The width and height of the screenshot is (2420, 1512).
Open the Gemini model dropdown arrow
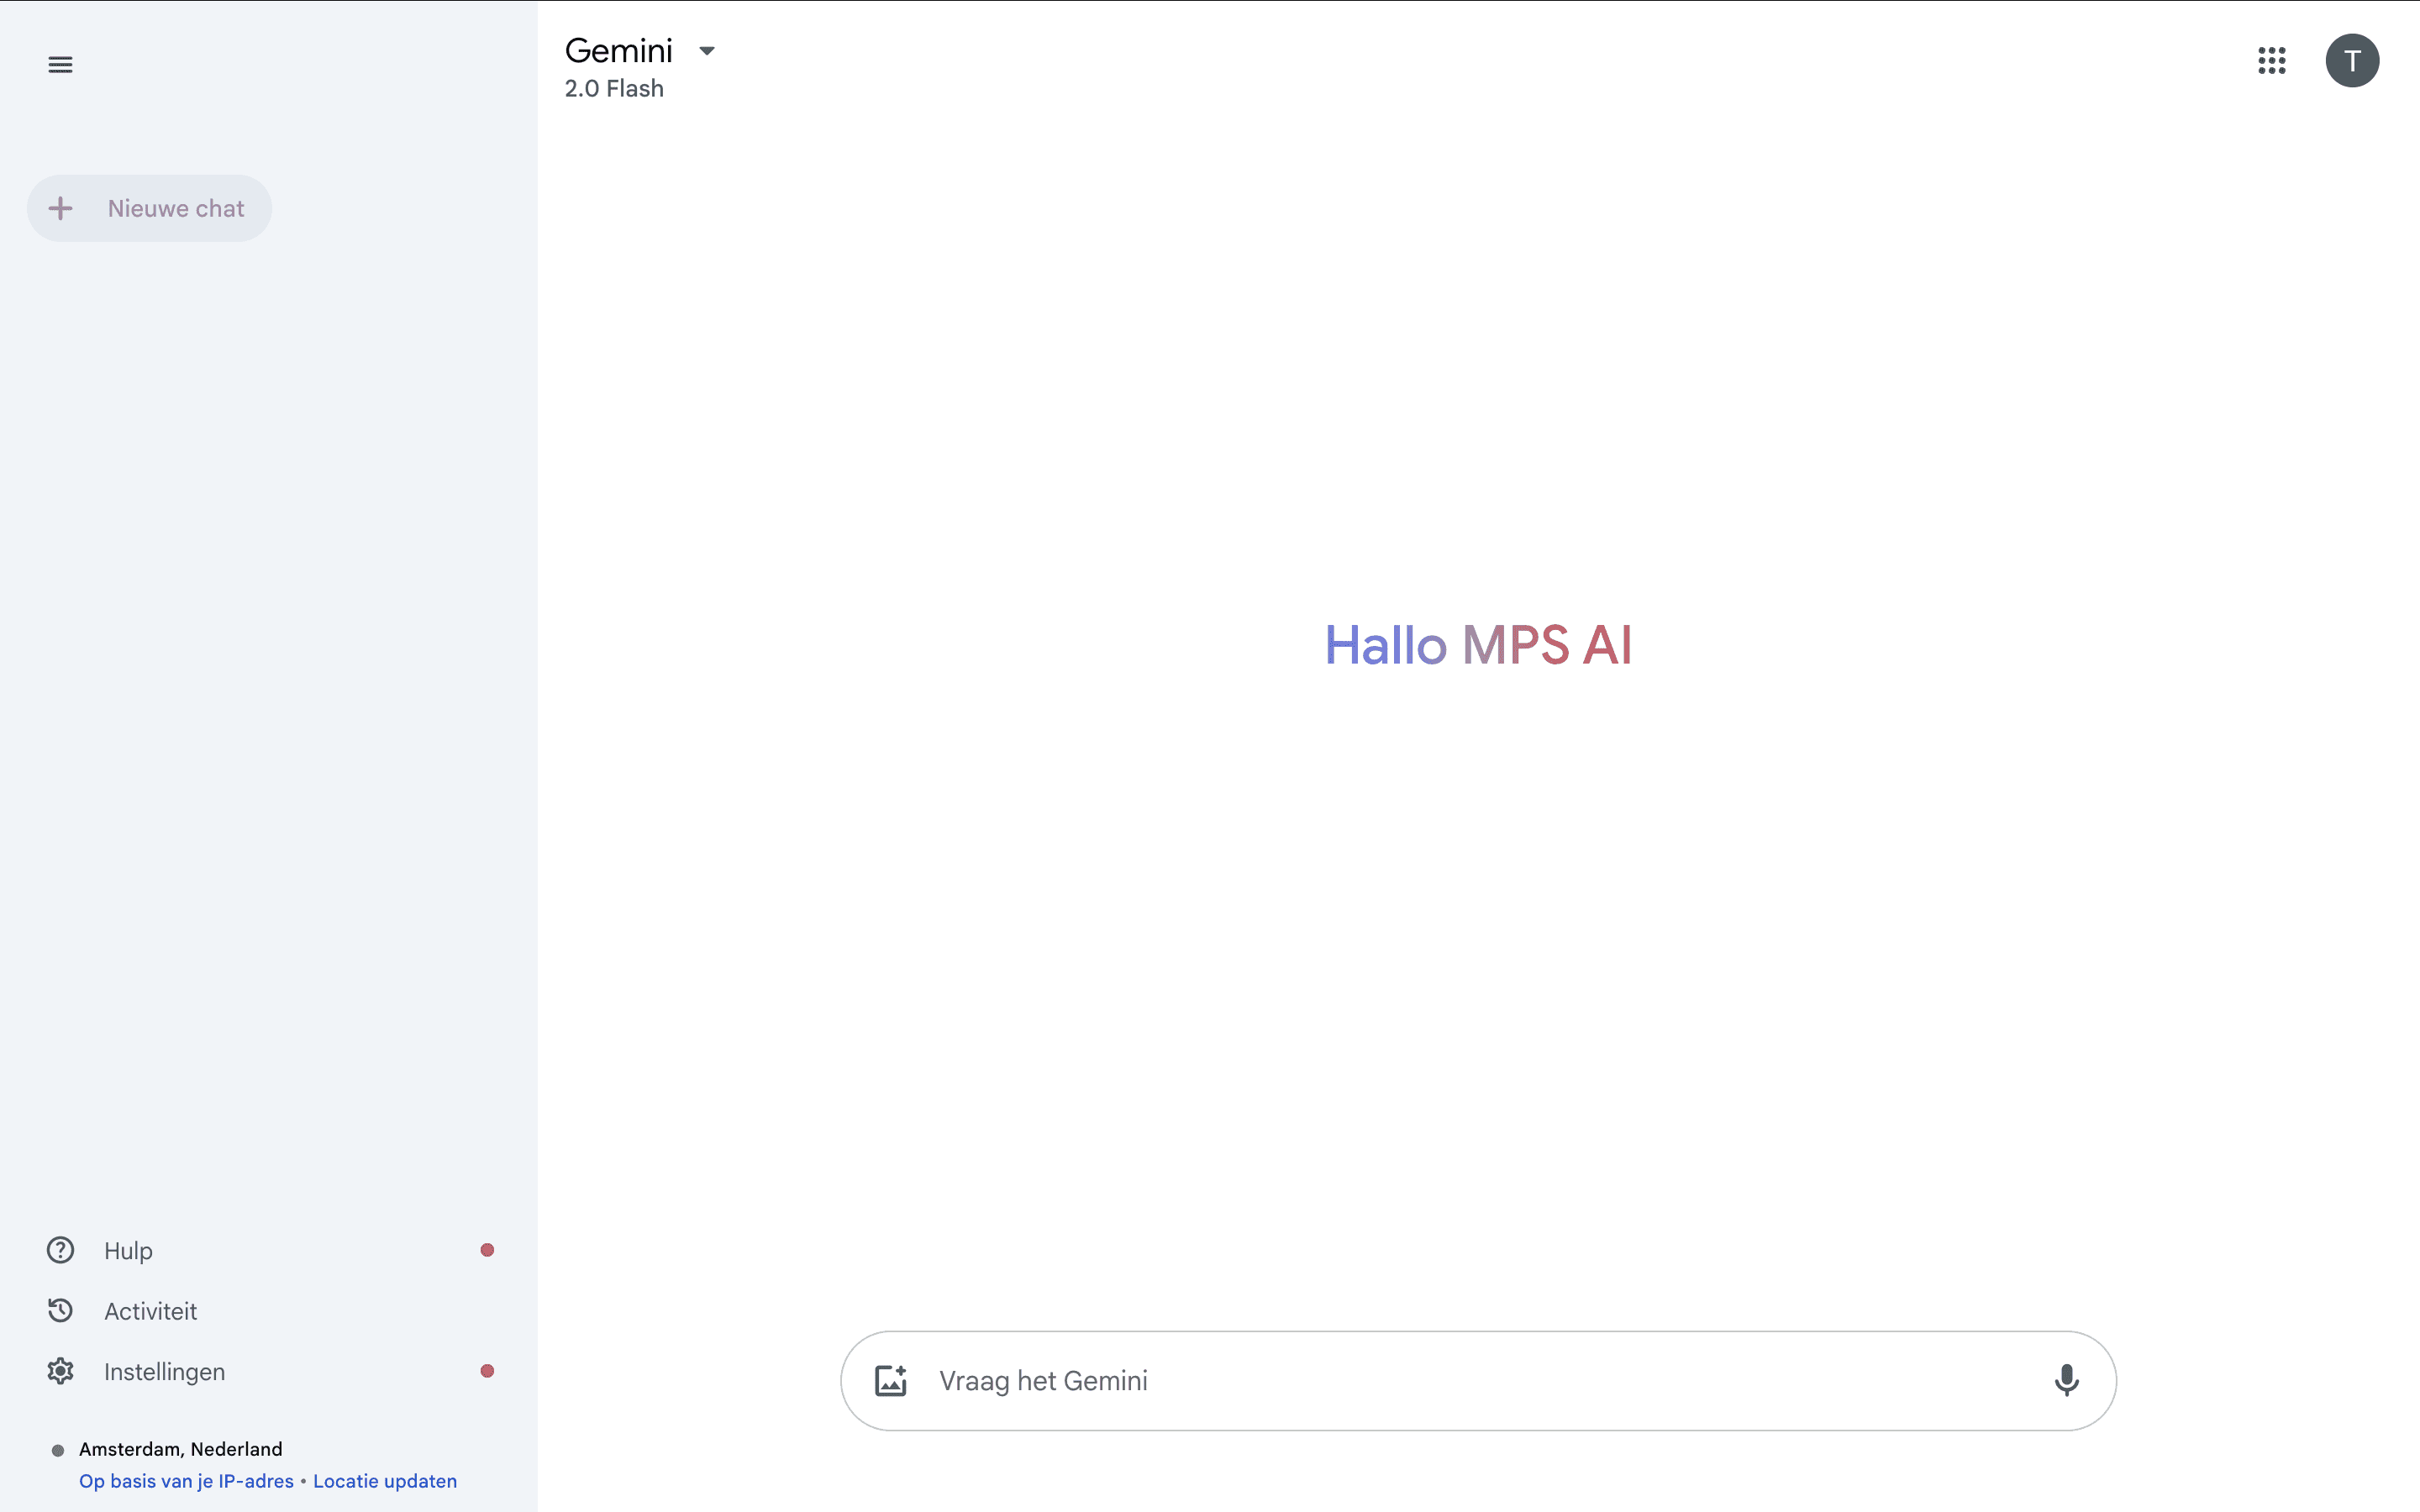707,51
